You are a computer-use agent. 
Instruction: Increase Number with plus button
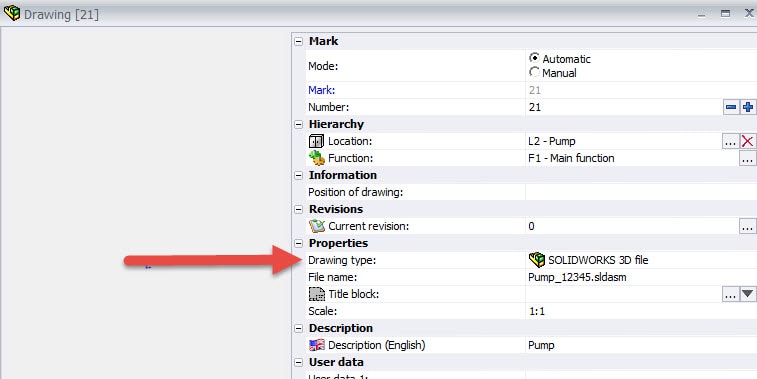(748, 107)
